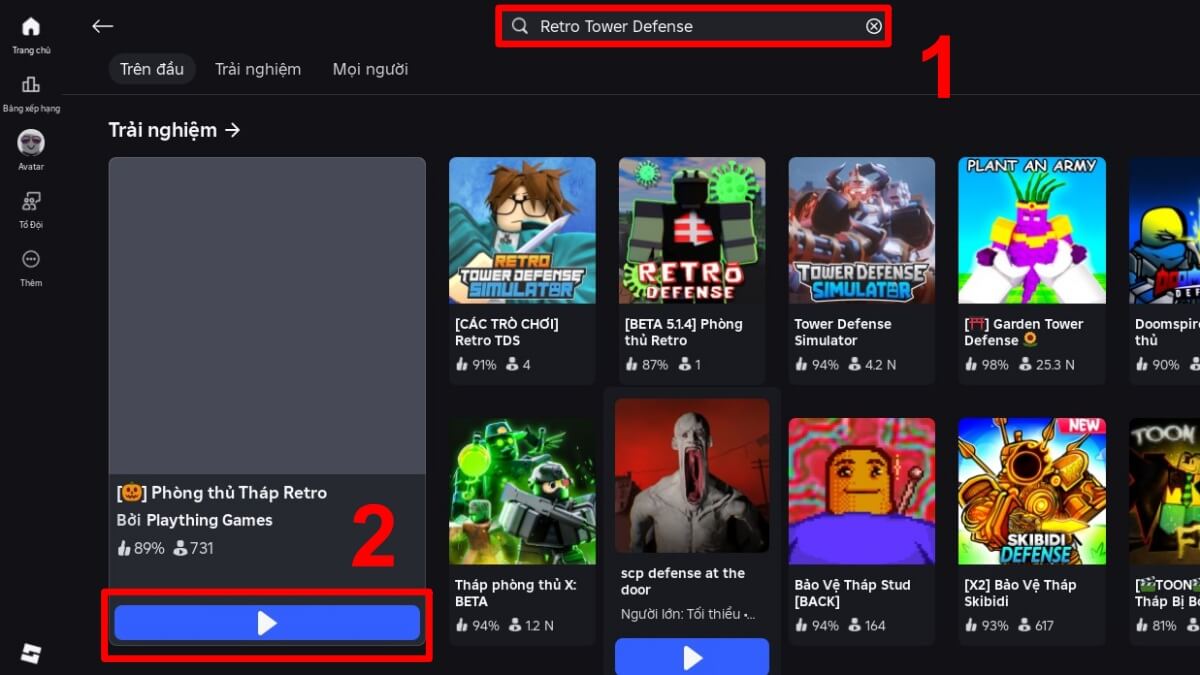Click inside the Retro Tower Defense search field
Viewport: 1200px width, 675px height.
click(x=690, y=26)
